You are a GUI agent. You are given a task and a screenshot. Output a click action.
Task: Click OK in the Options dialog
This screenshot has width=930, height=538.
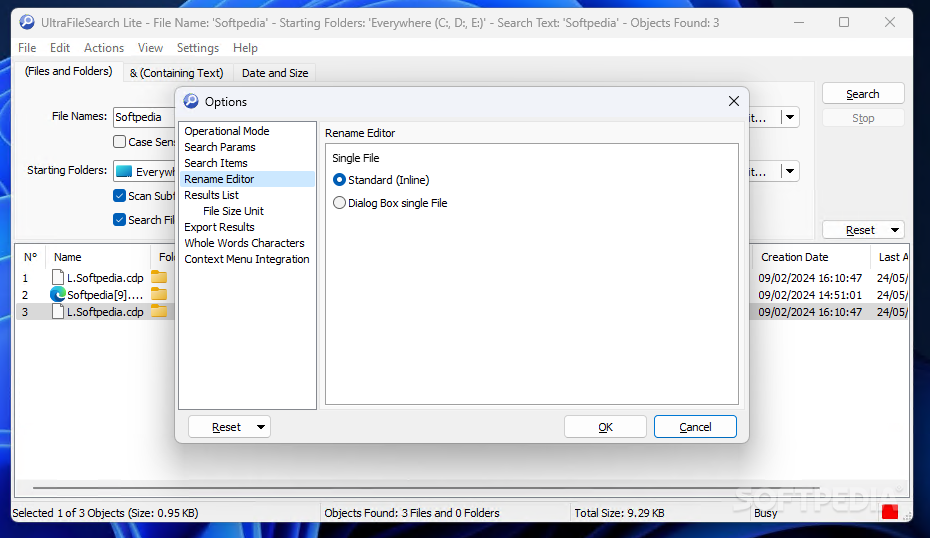[605, 427]
